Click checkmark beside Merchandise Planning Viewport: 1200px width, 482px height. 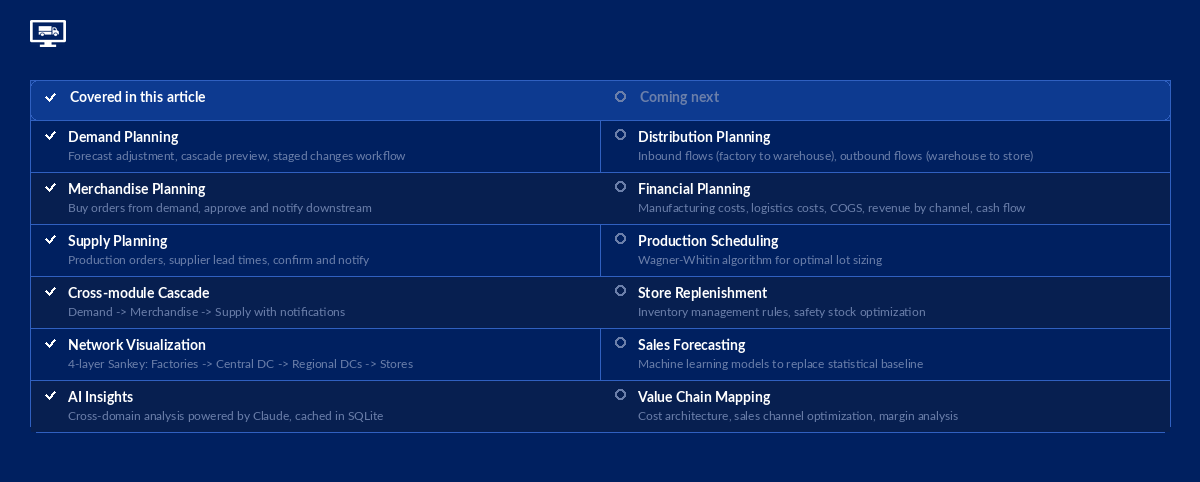coord(50,186)
